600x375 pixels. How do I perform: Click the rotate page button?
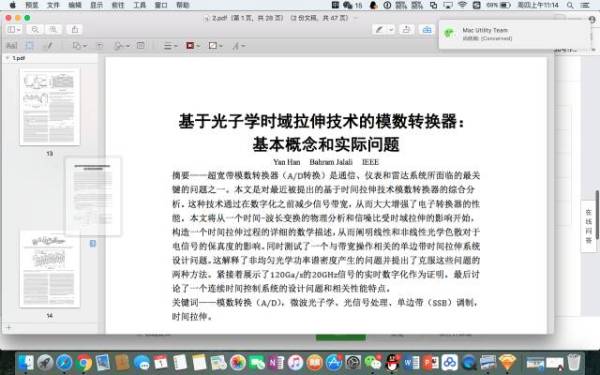[406, 29]
